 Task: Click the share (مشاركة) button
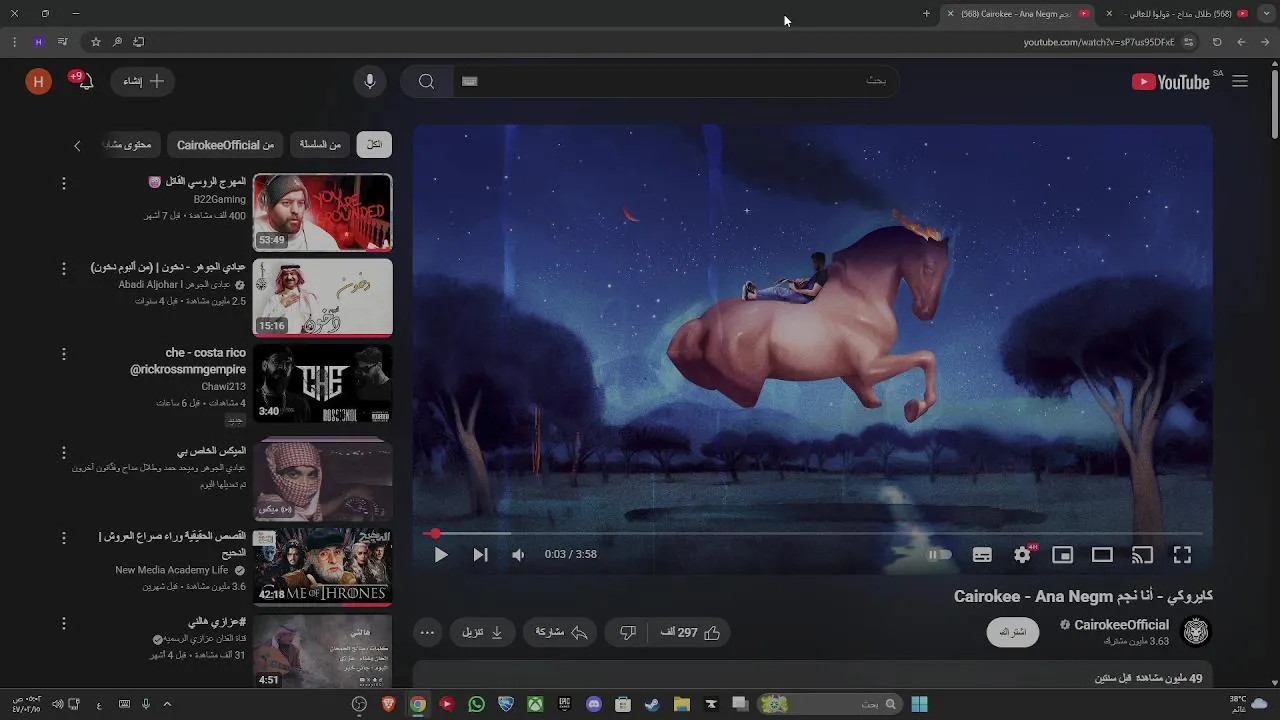pos(561,632)
